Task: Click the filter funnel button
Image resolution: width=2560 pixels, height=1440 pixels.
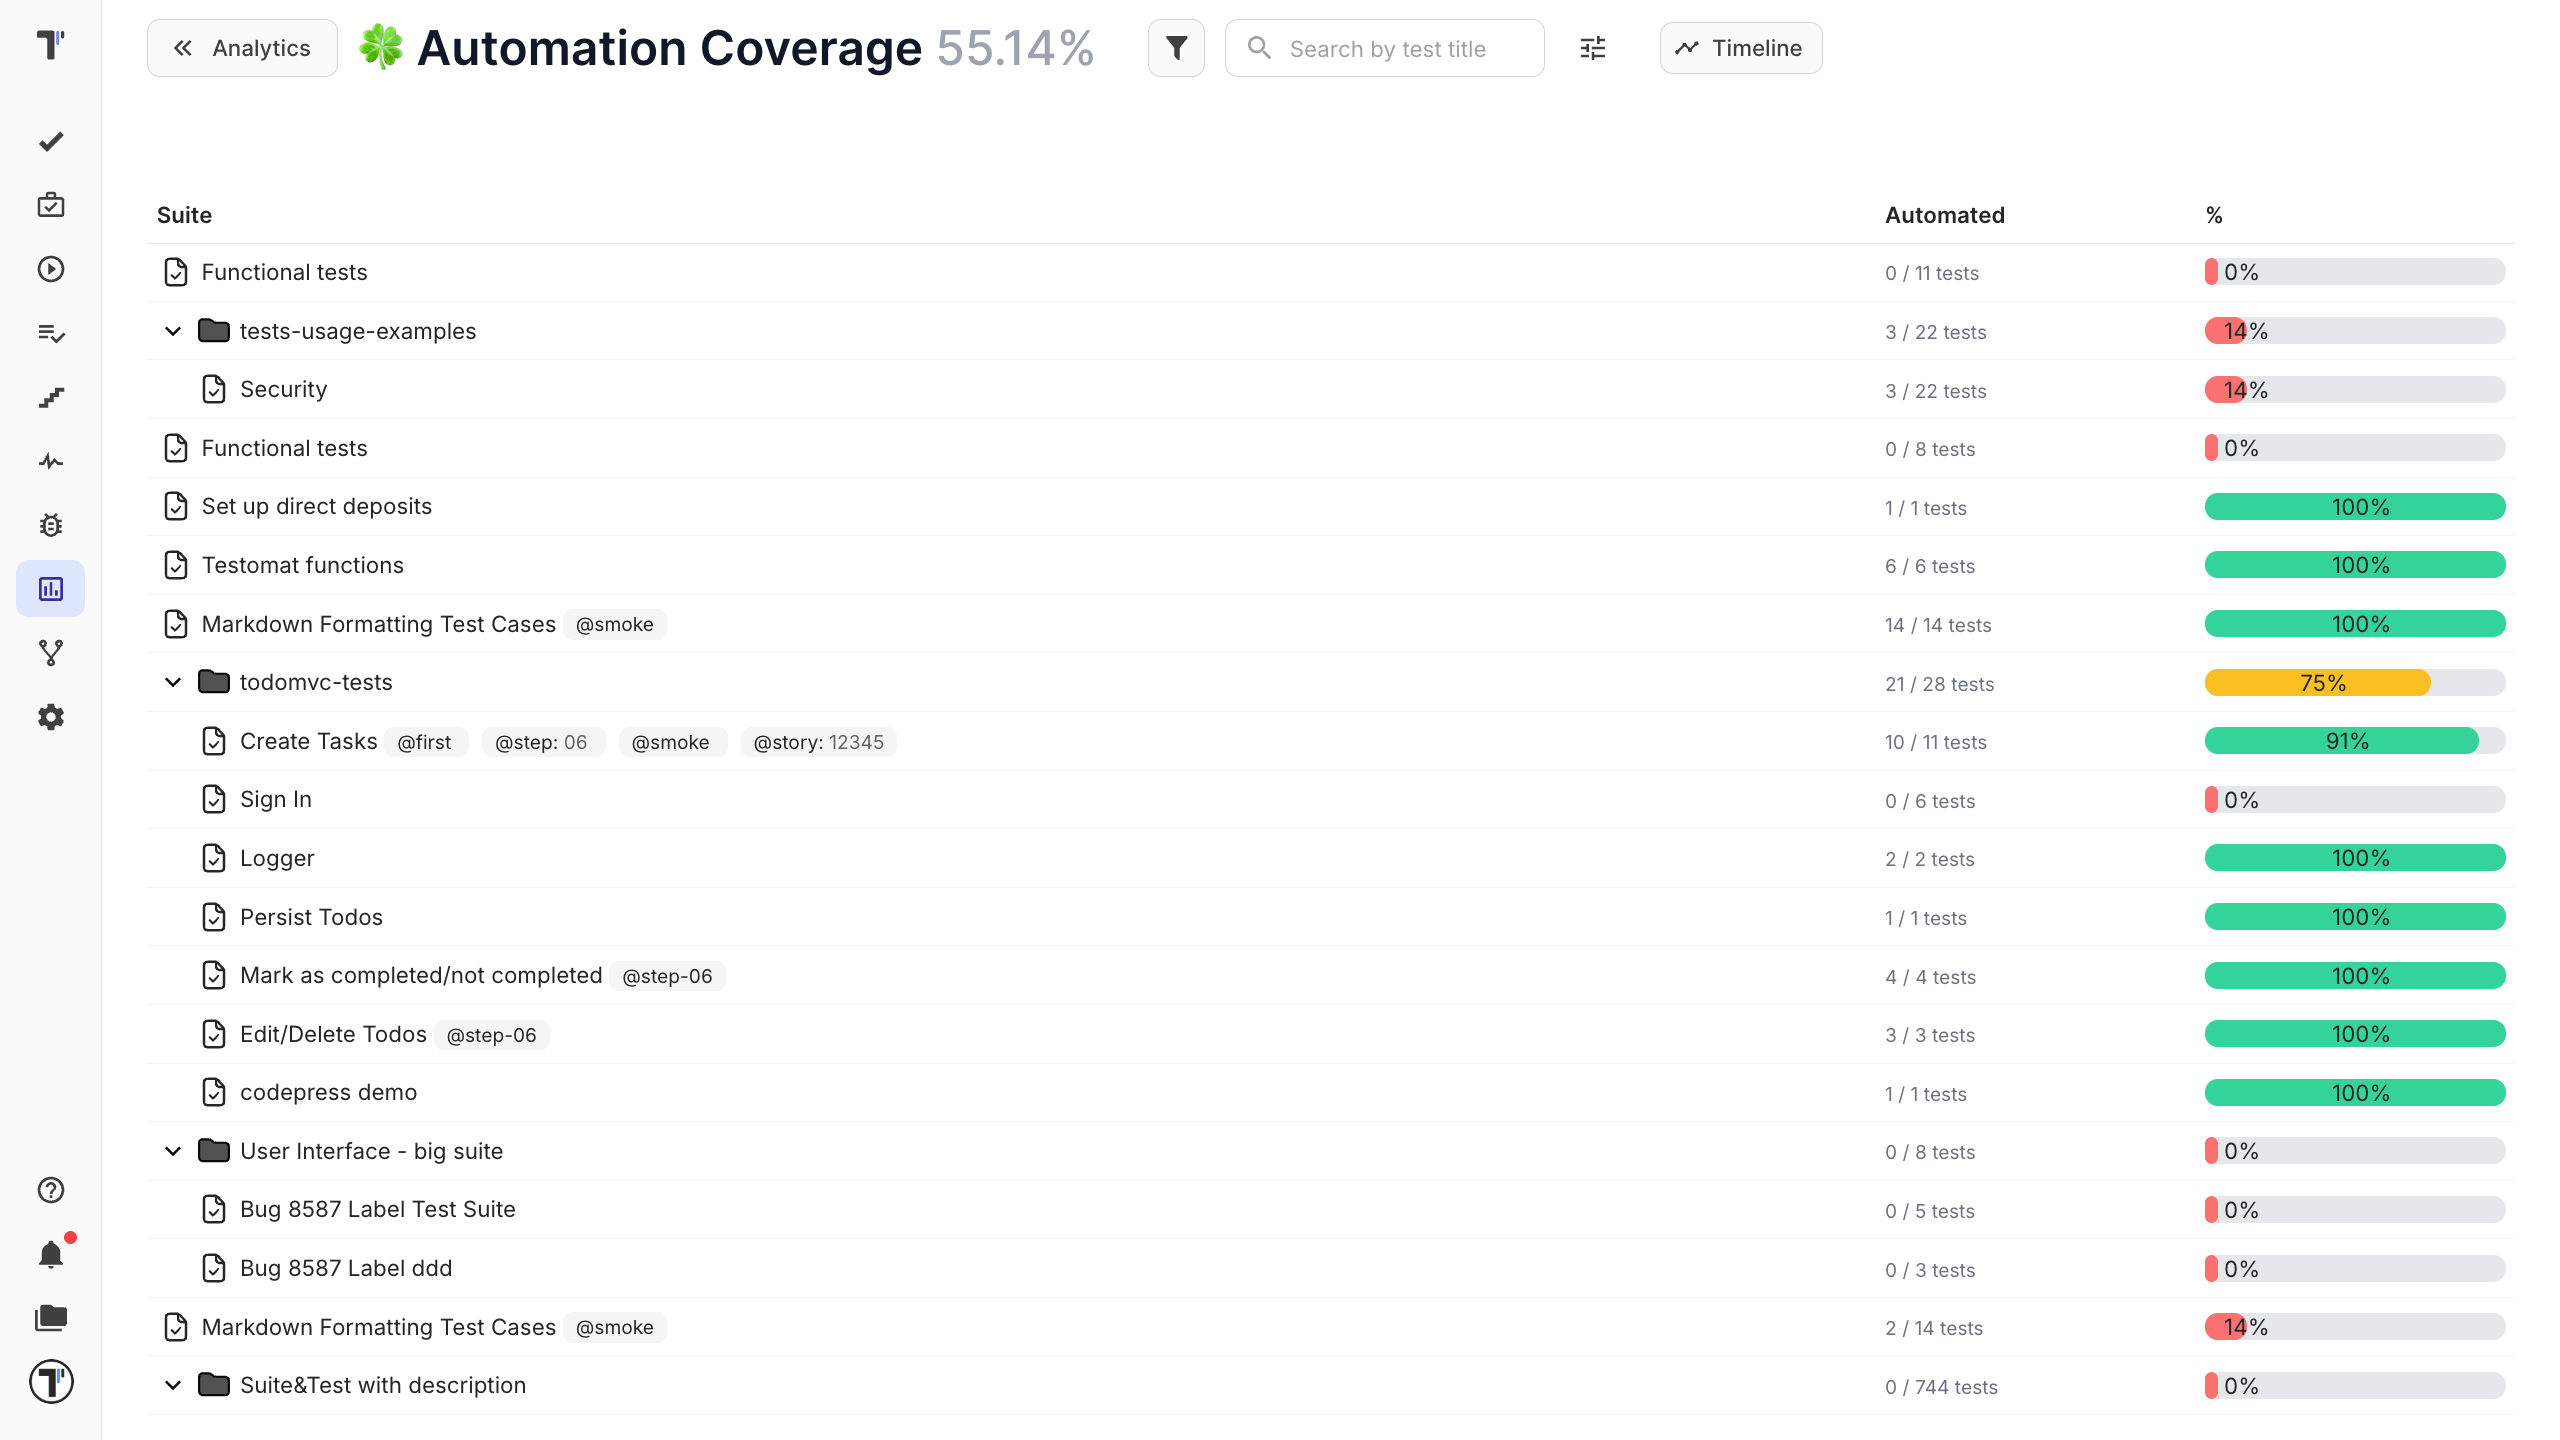Action: (x=1176, y=48)
